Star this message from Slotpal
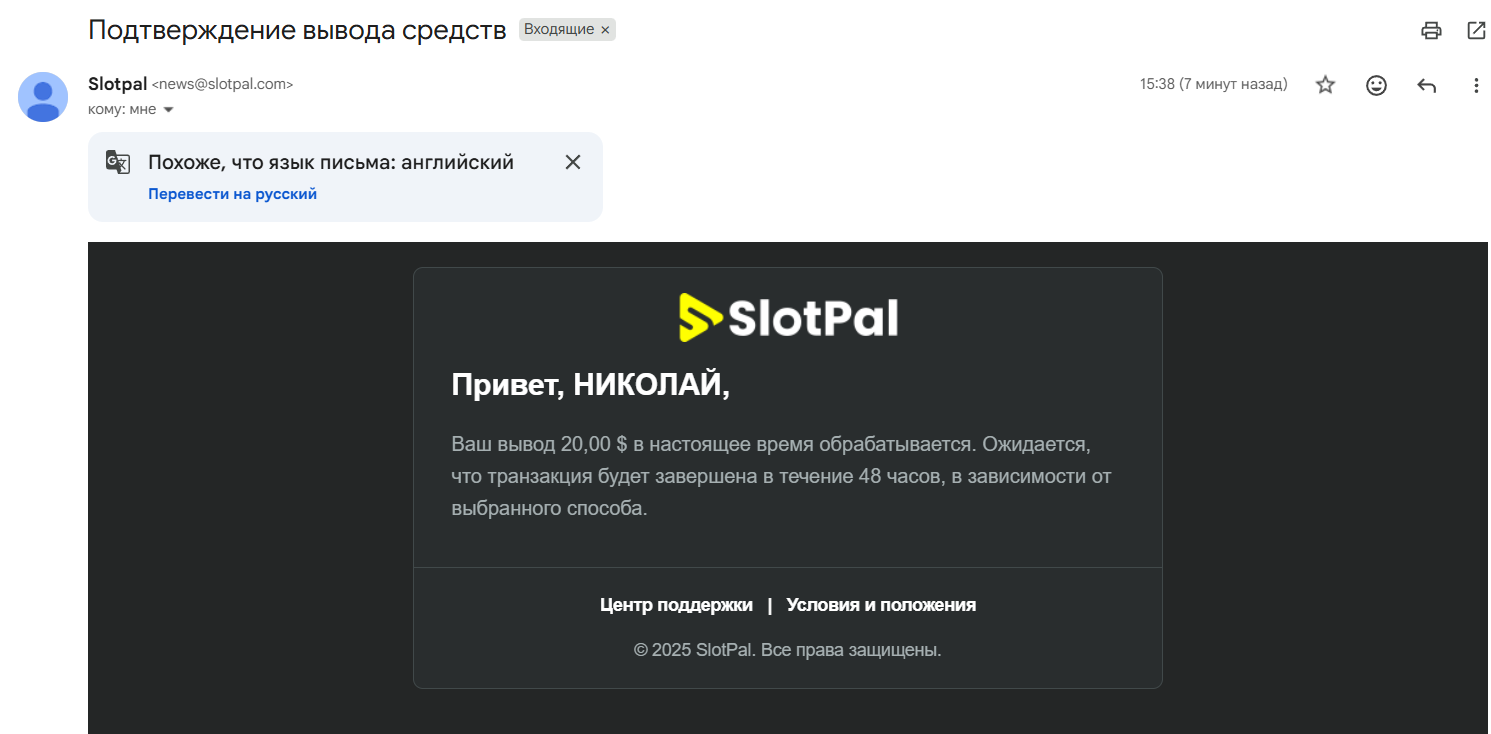 1325,85
